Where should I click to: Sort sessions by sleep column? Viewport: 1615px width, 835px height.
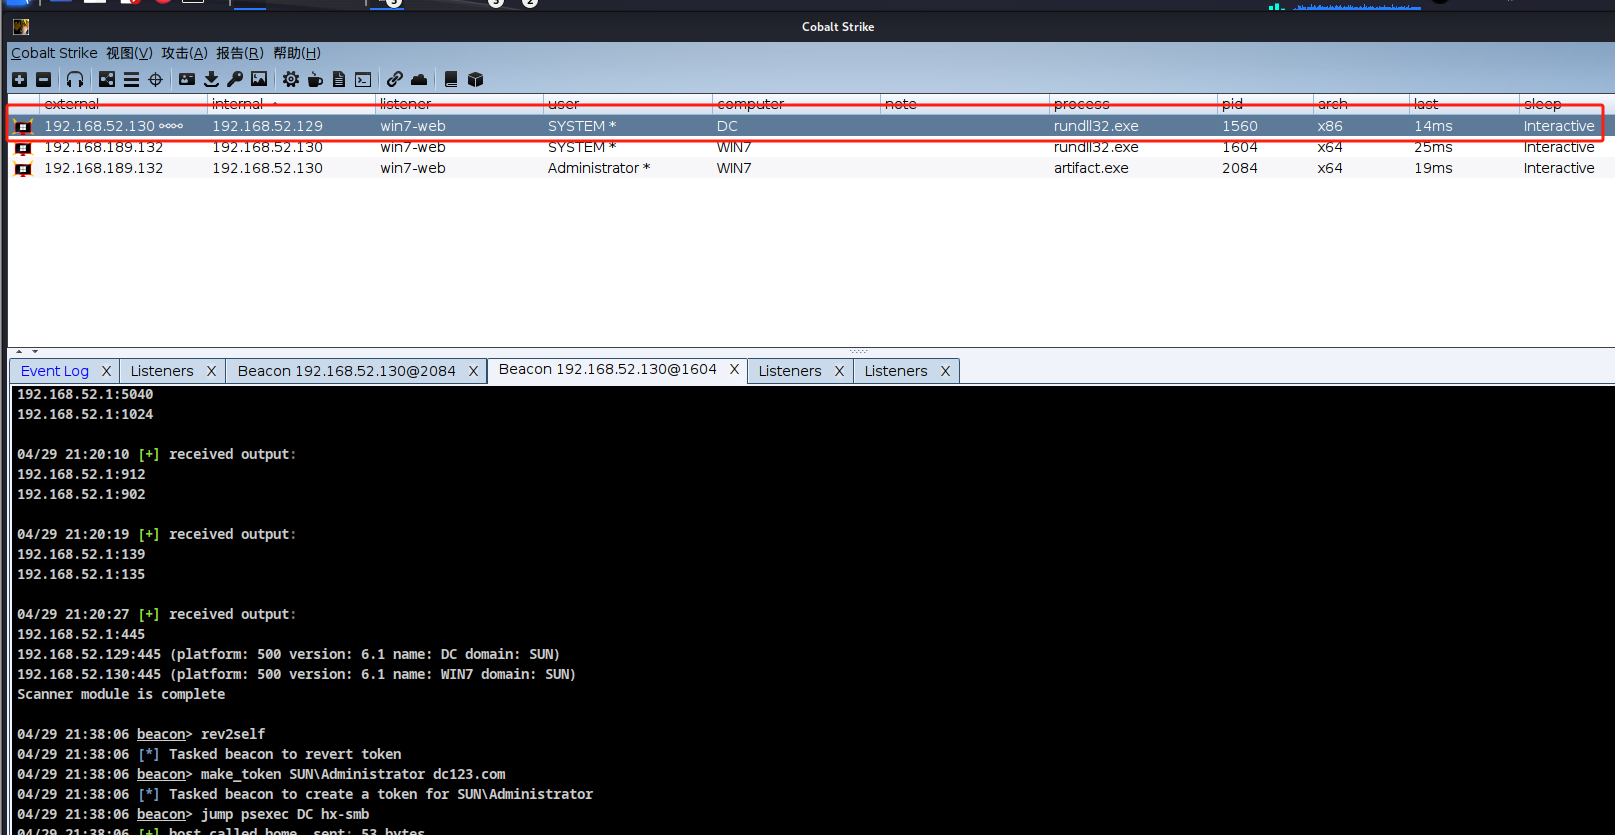coord(1566,104)
